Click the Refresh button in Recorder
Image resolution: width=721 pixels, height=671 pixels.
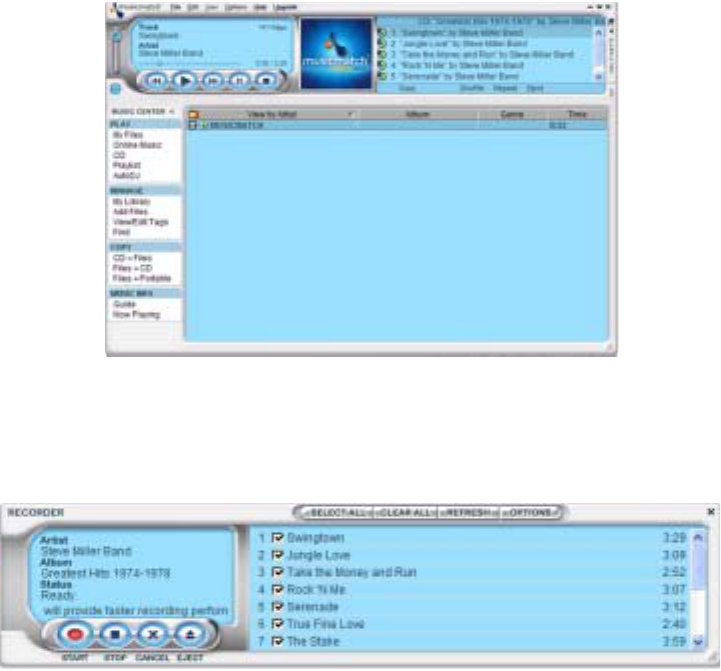click(468, 512)
